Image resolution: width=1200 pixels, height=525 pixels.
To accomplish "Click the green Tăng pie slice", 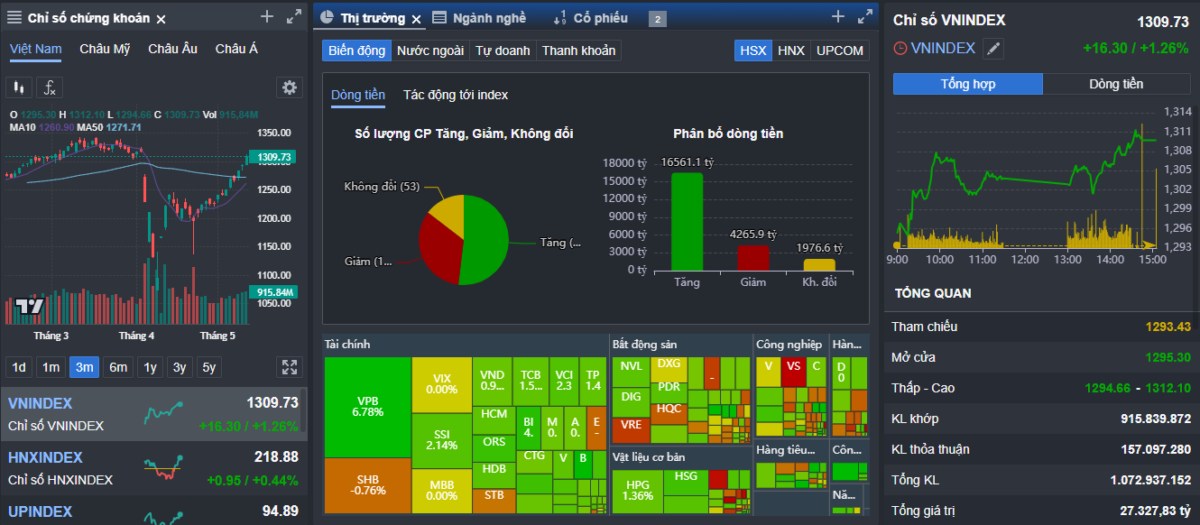I will tap(486, 242).
